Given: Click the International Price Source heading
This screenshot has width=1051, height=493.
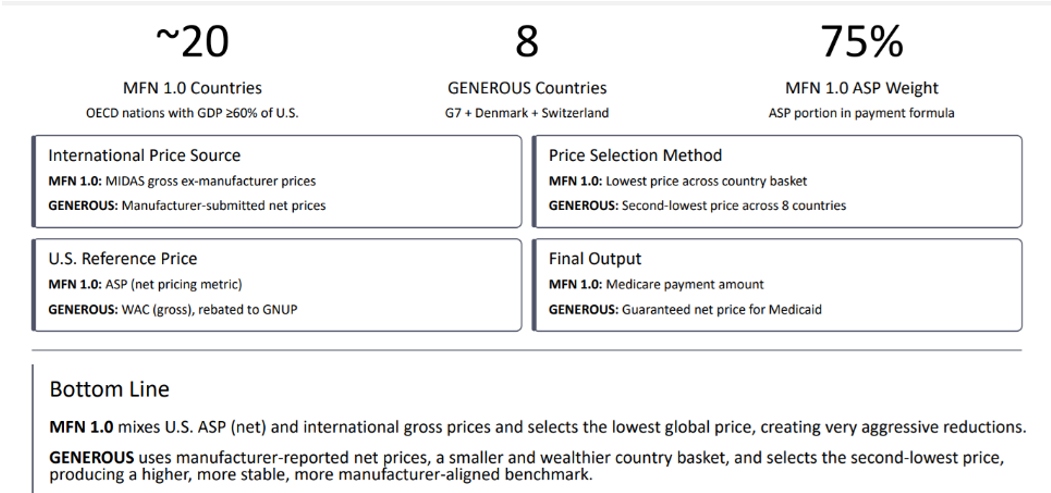Looking at the screenshot, I should click(144, 156).
